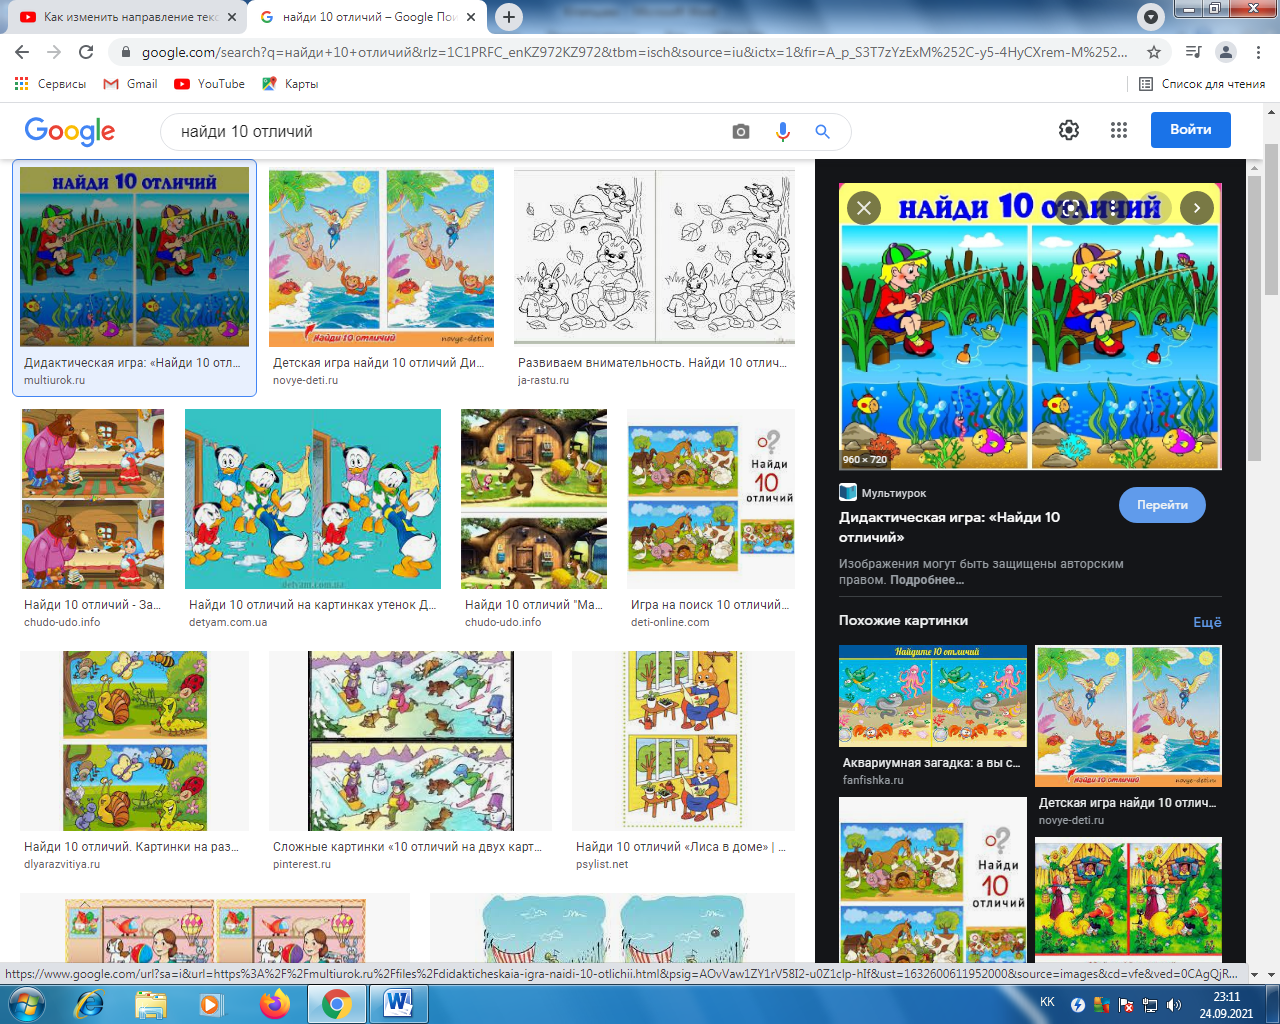
Task: Open the chudo-udo.info bear at table thumbnail
Action: 93,499
